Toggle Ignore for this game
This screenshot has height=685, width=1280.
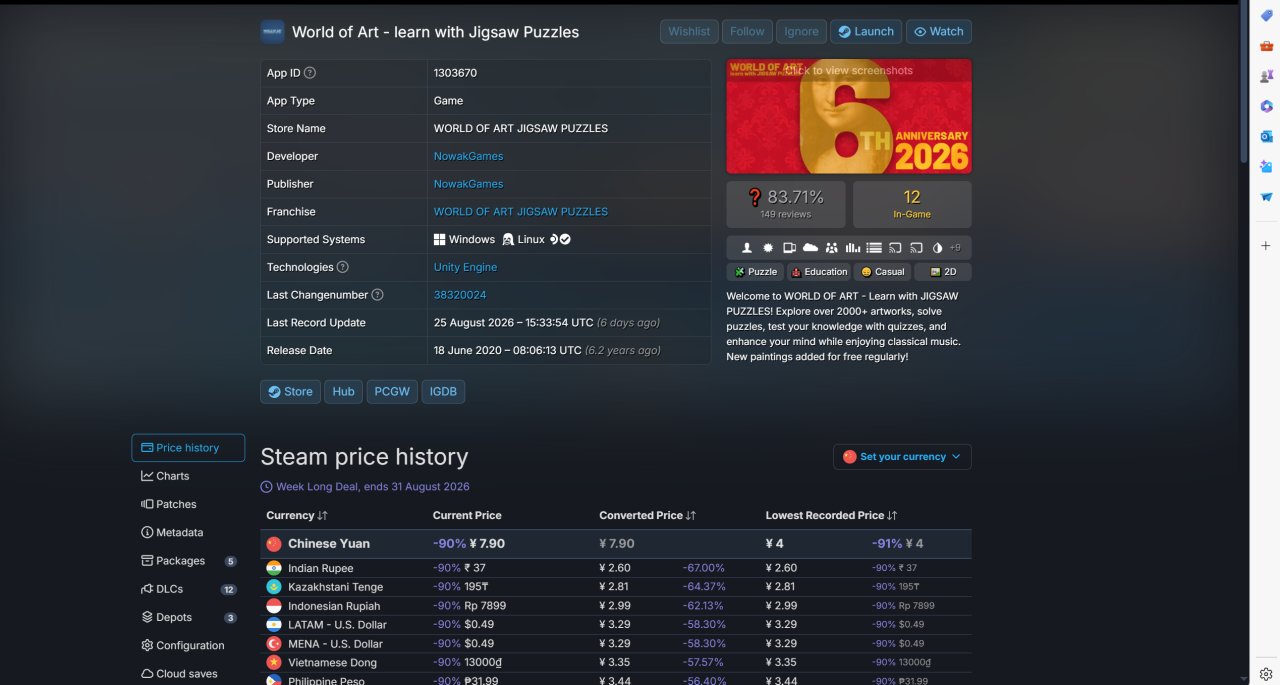[801, 32]
